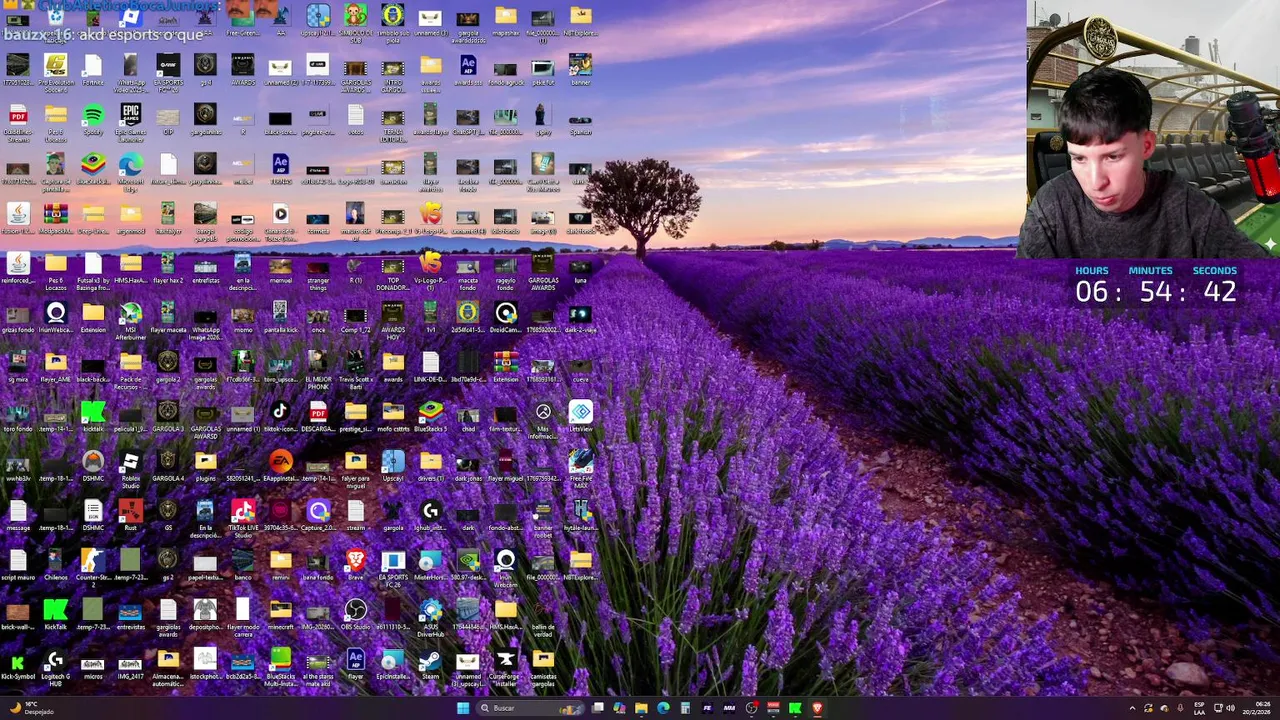Select the Guidelines Streams PDF icon
The image size is (1280, 720).
click(18, 122)
